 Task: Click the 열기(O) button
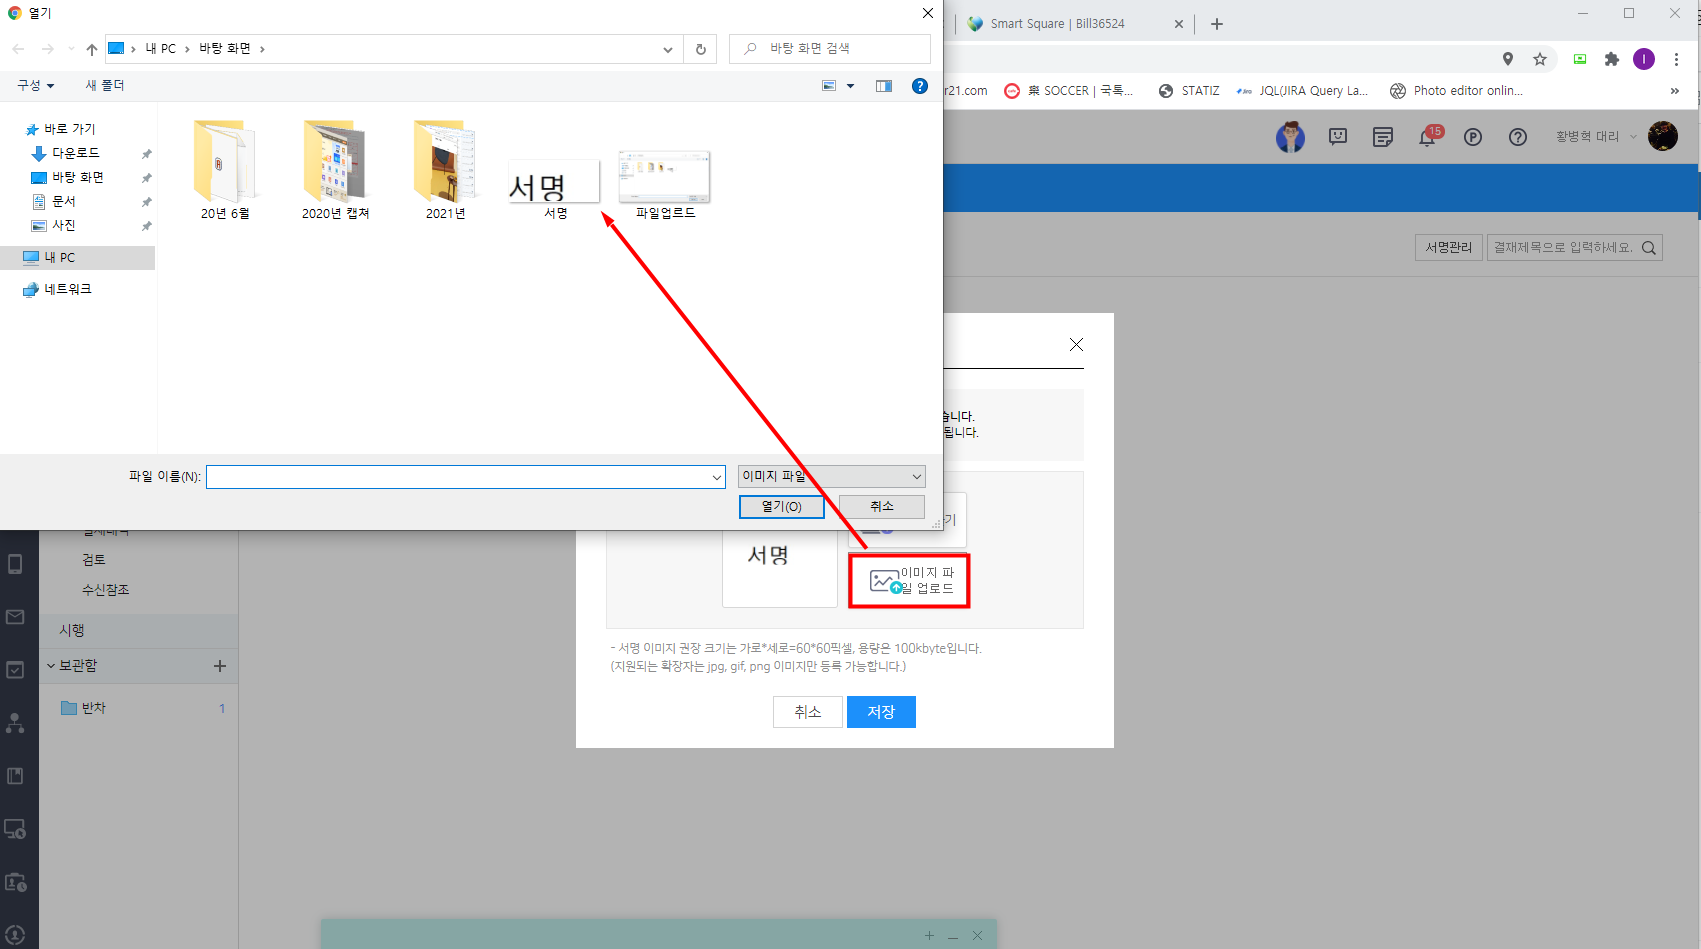[x=781, y=507]
